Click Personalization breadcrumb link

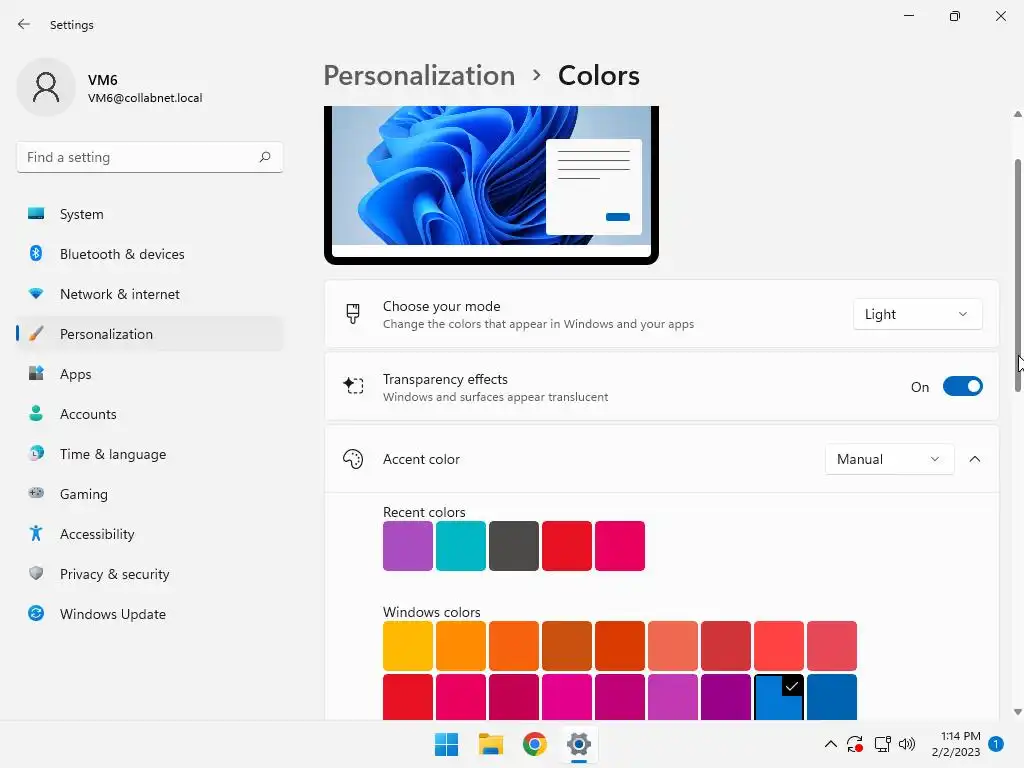pos(419,76)
